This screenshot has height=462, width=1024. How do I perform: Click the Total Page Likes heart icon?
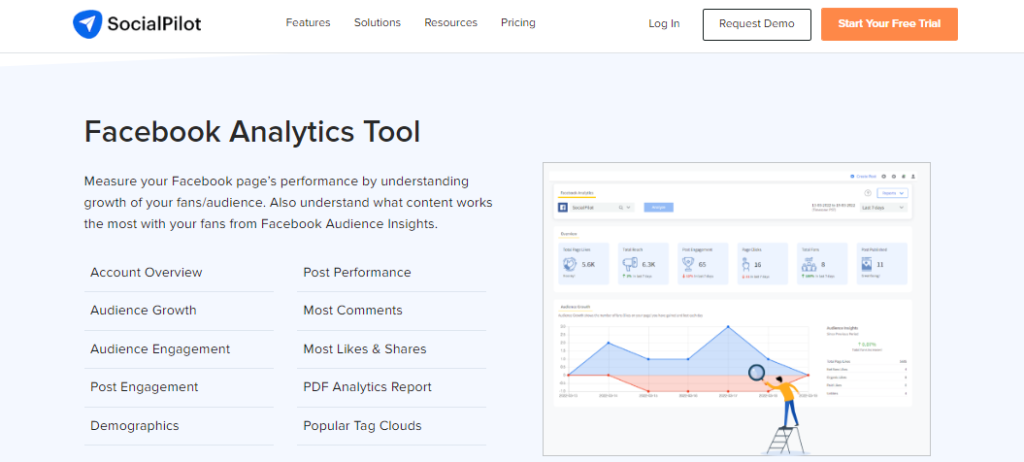(569, 265)
